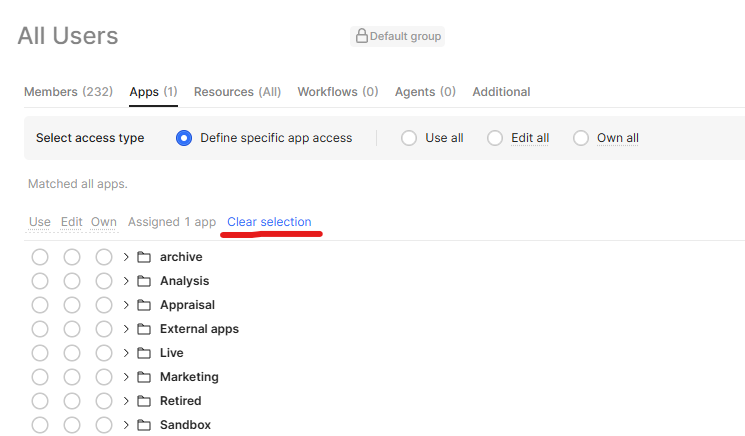The height and width of the screenshot is (436, 745).
Task: Click the lock icon beside Default group
Action: pos(362,36)
